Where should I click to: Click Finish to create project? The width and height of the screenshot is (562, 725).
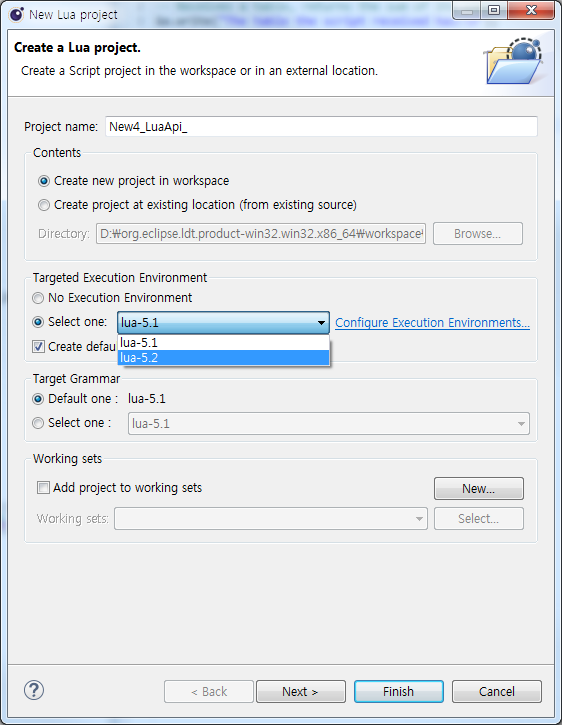(399, 691)
